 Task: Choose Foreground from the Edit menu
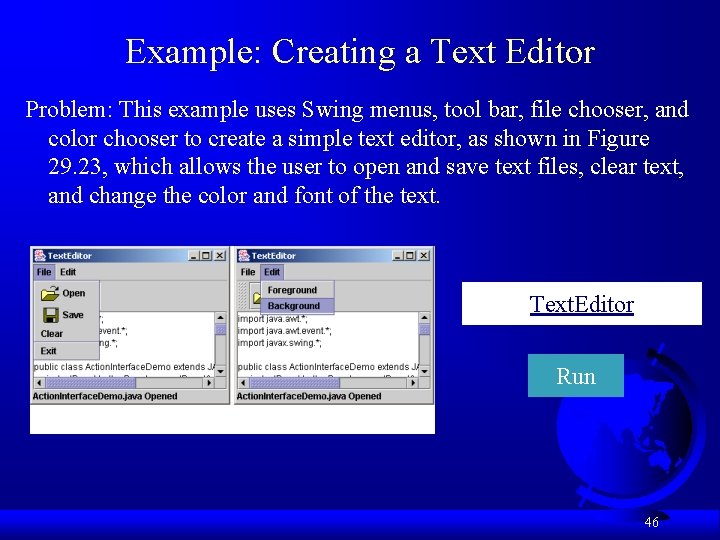(x=298, y=290)
